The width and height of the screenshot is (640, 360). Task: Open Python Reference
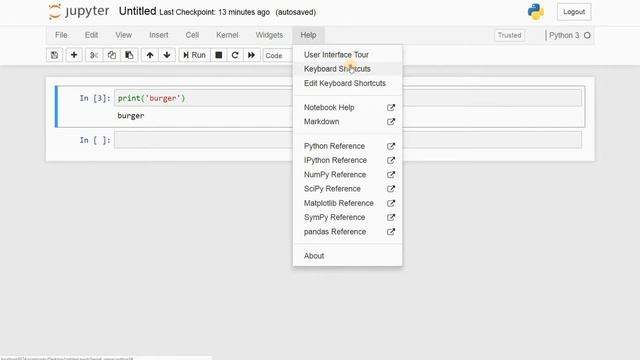point(347,146)
